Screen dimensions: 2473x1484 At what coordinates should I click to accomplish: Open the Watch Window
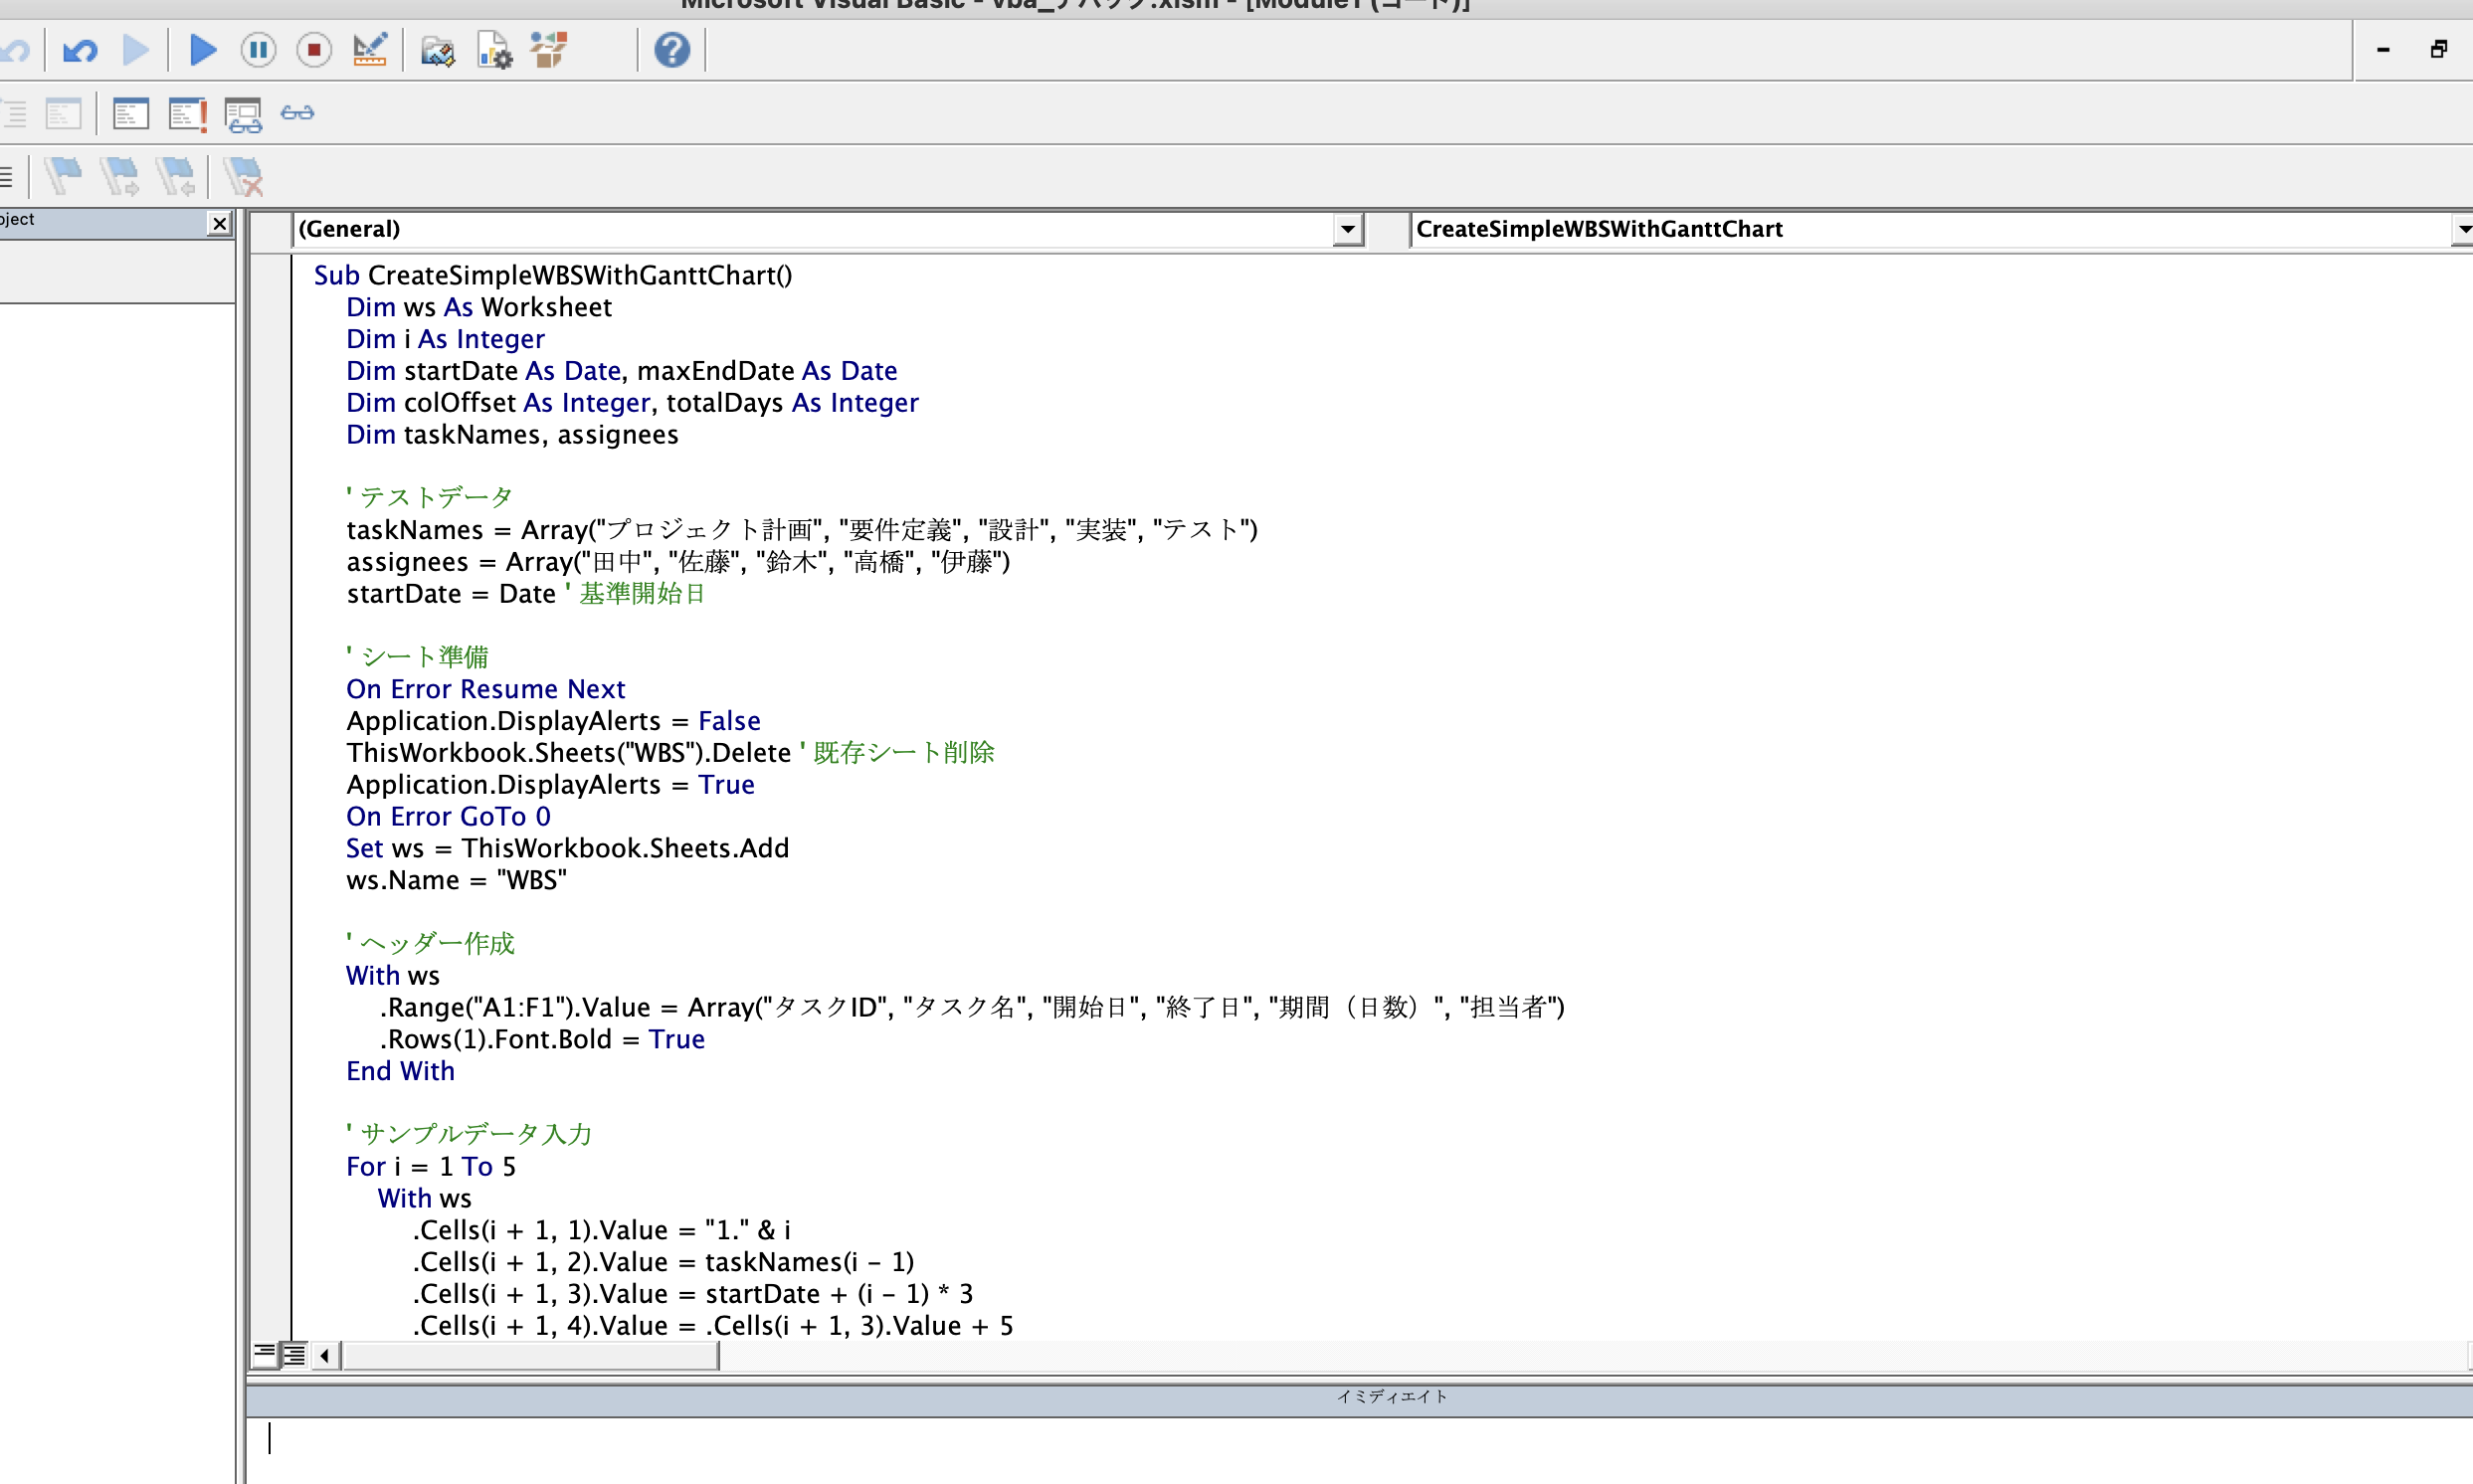tap(243, 113)
